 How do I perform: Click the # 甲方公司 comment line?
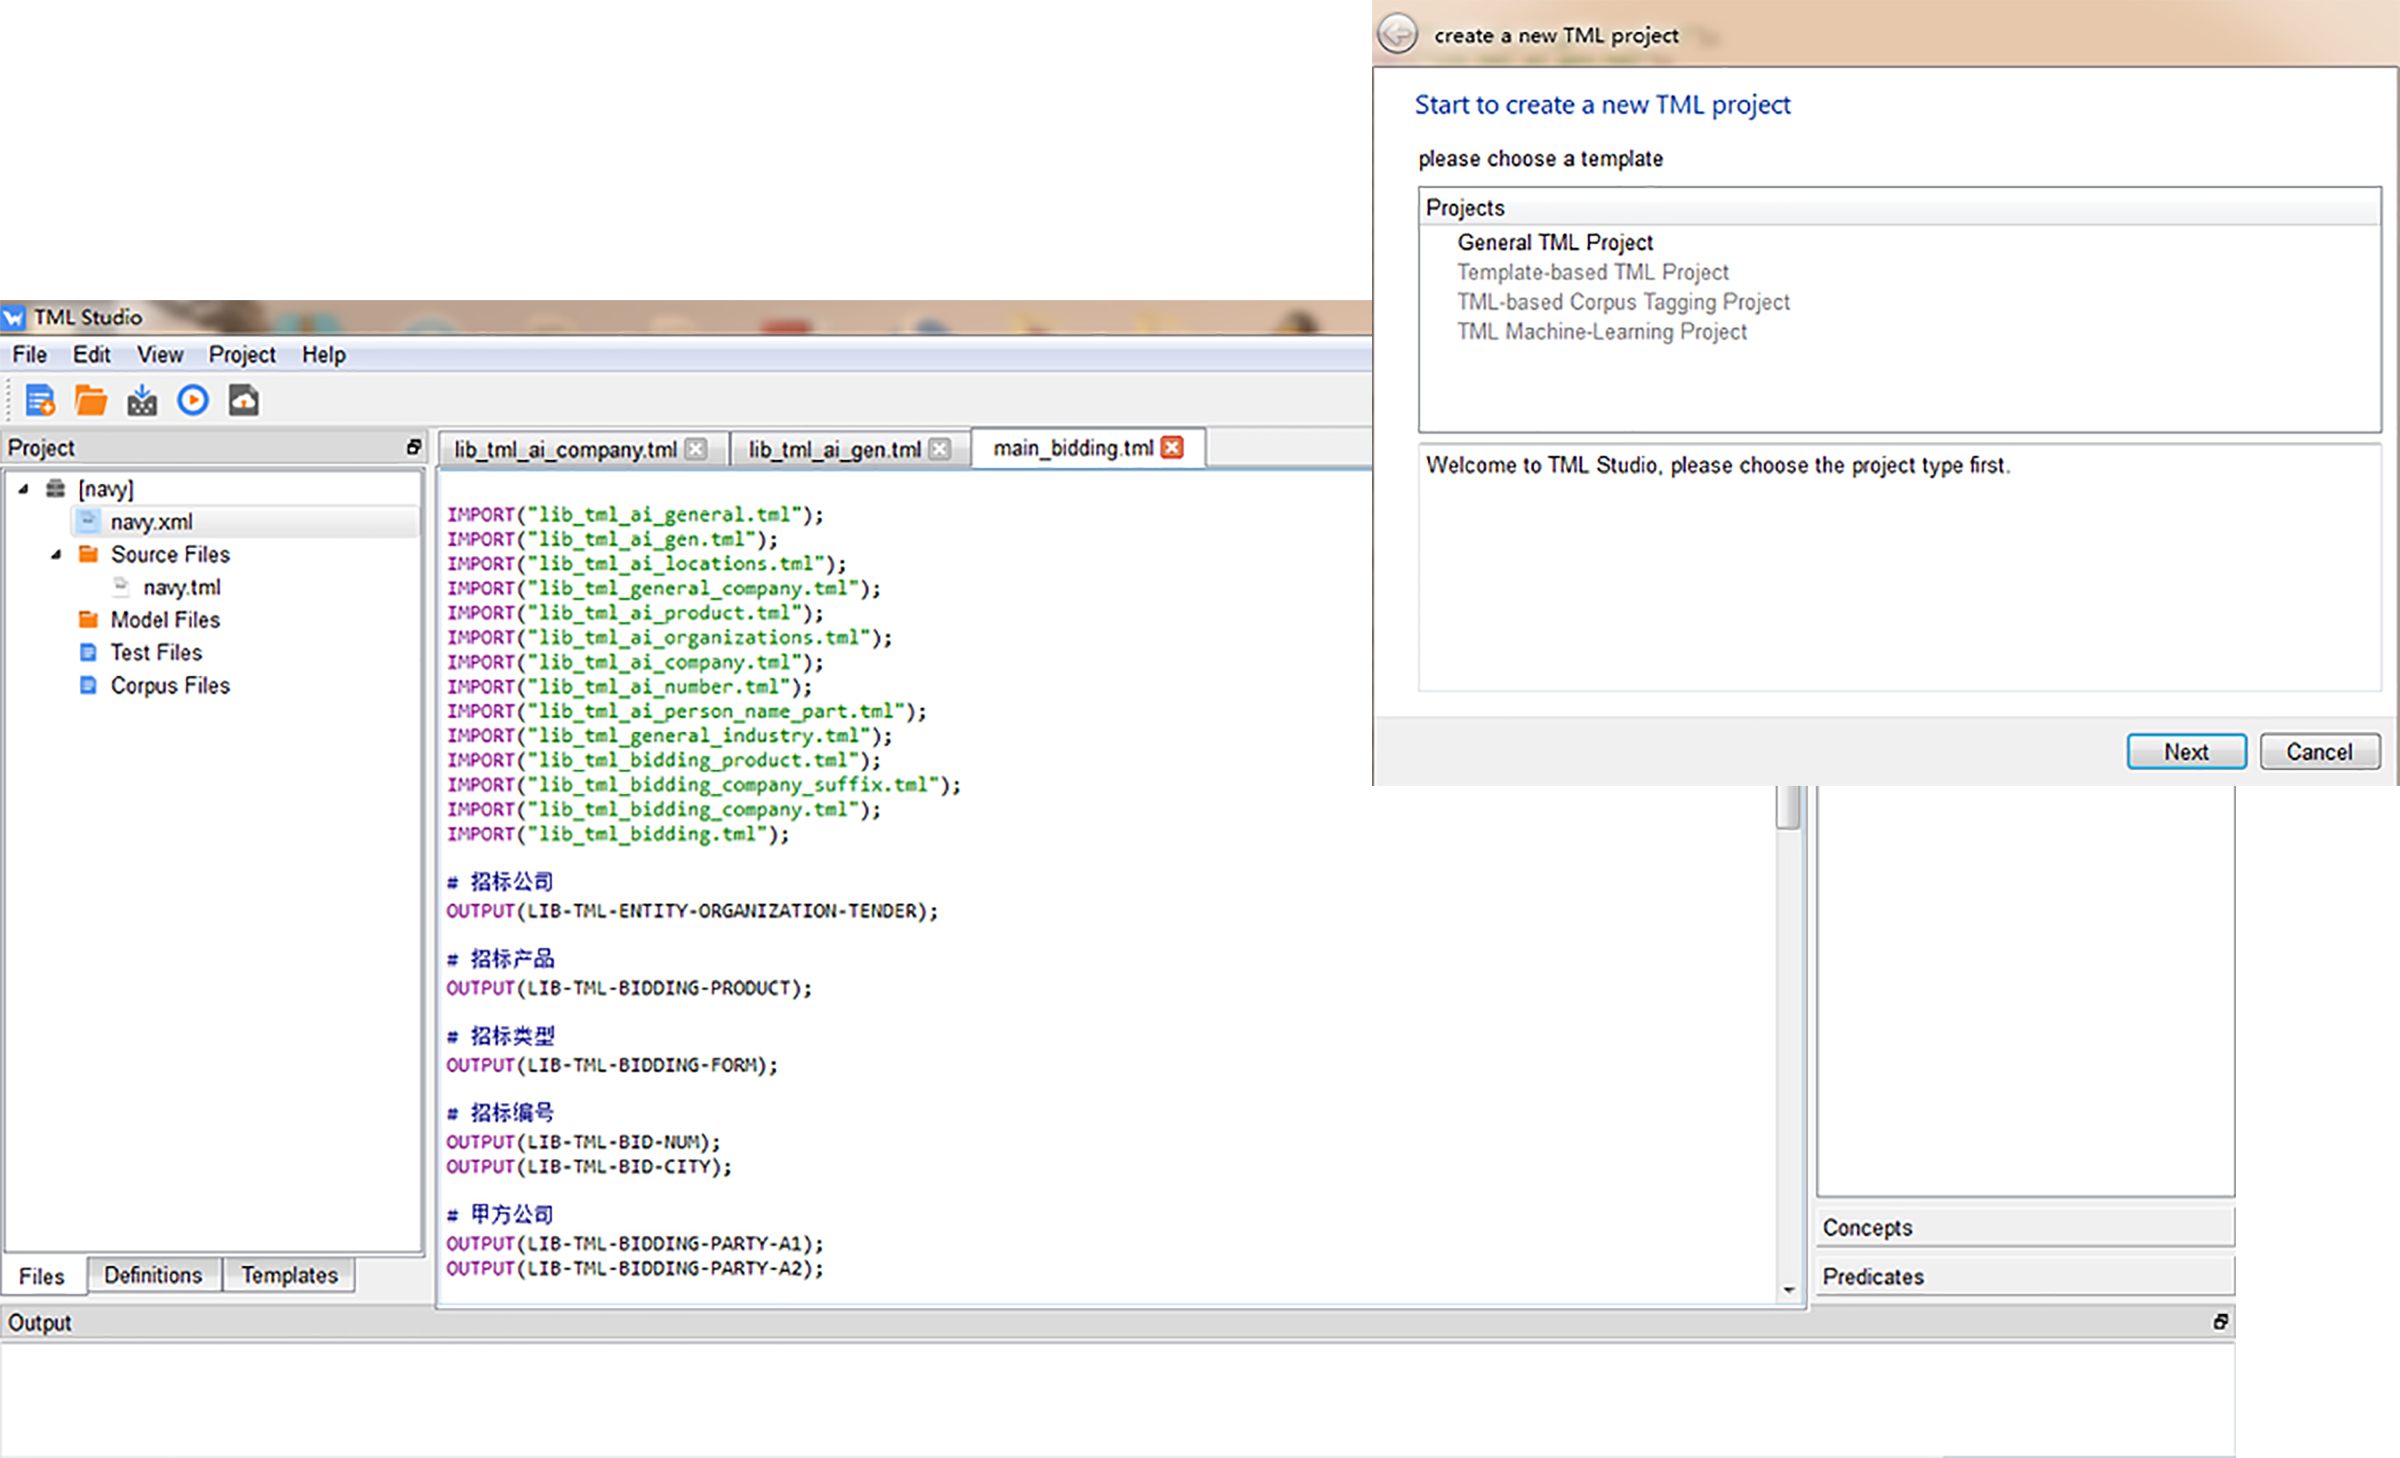[500, 1214]
